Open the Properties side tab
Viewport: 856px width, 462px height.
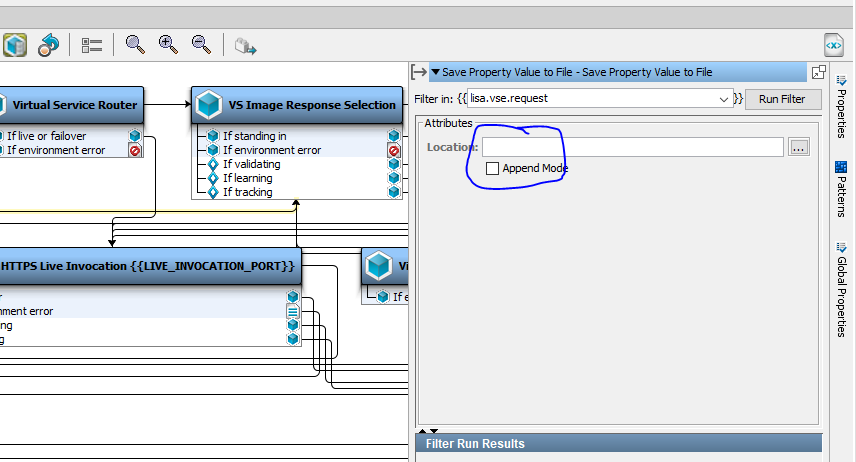click(841, 113)
